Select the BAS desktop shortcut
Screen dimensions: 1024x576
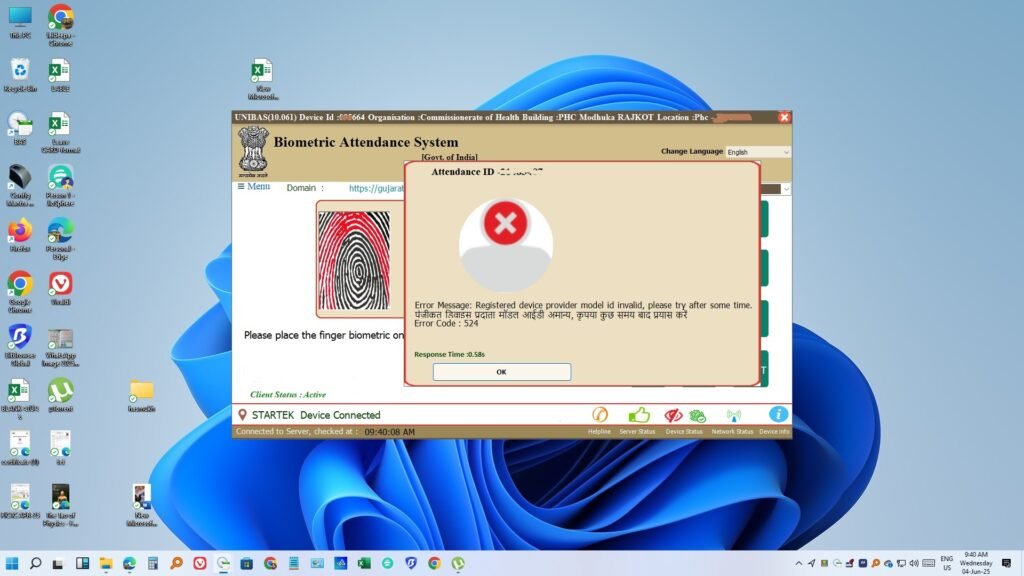[20, 129]
